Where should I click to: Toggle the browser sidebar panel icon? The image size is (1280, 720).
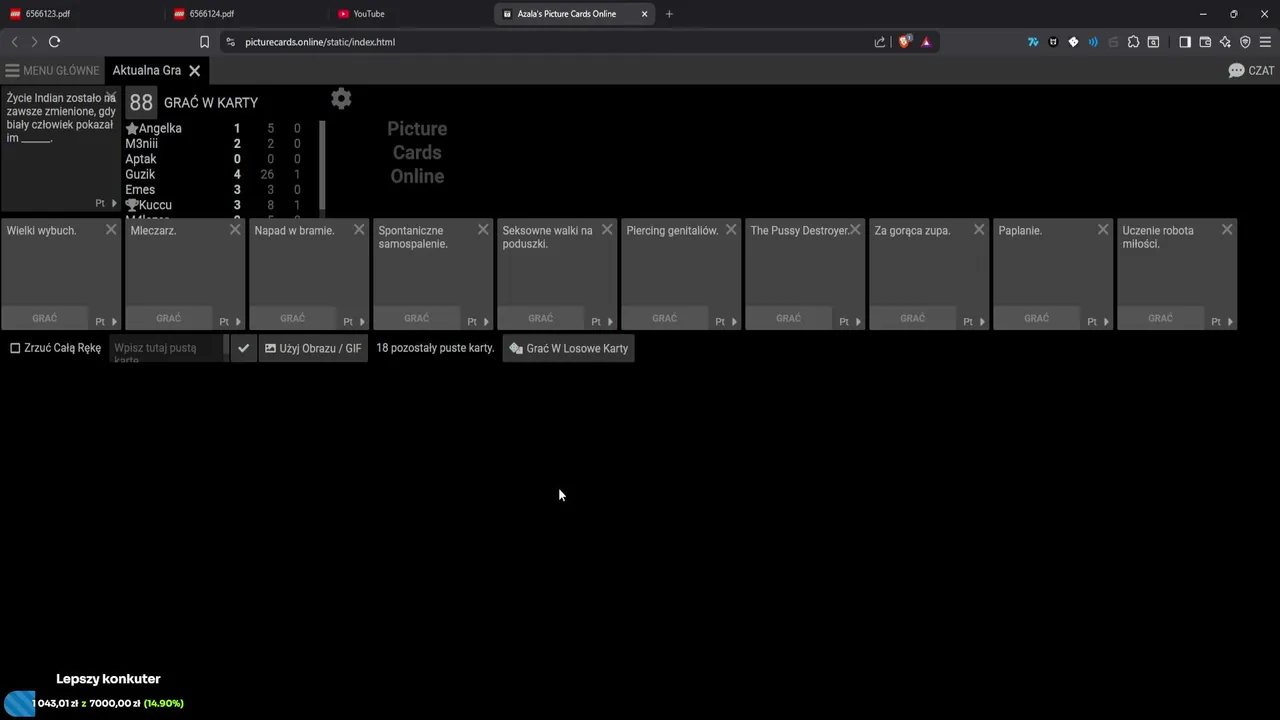click(1185, 42)
